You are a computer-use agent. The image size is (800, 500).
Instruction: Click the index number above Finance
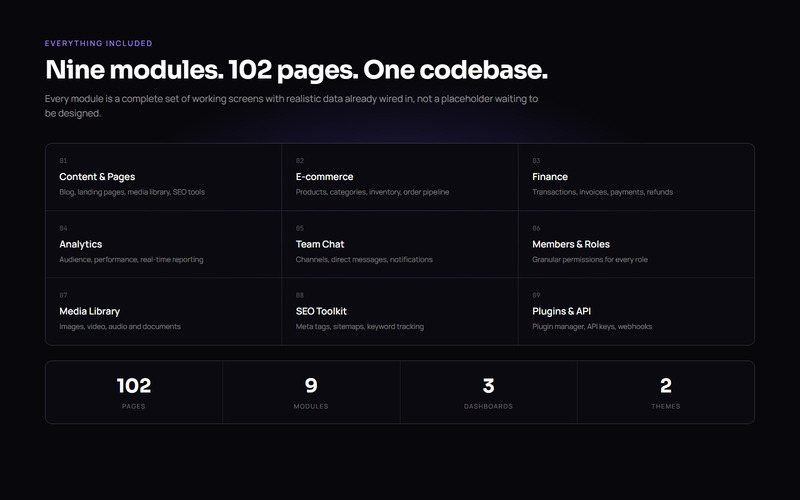[x=536, y=161]
